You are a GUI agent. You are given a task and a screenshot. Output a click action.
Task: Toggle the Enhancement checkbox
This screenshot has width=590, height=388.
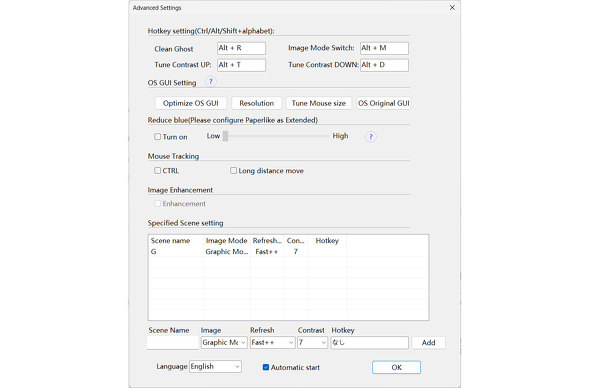point(157,204)
